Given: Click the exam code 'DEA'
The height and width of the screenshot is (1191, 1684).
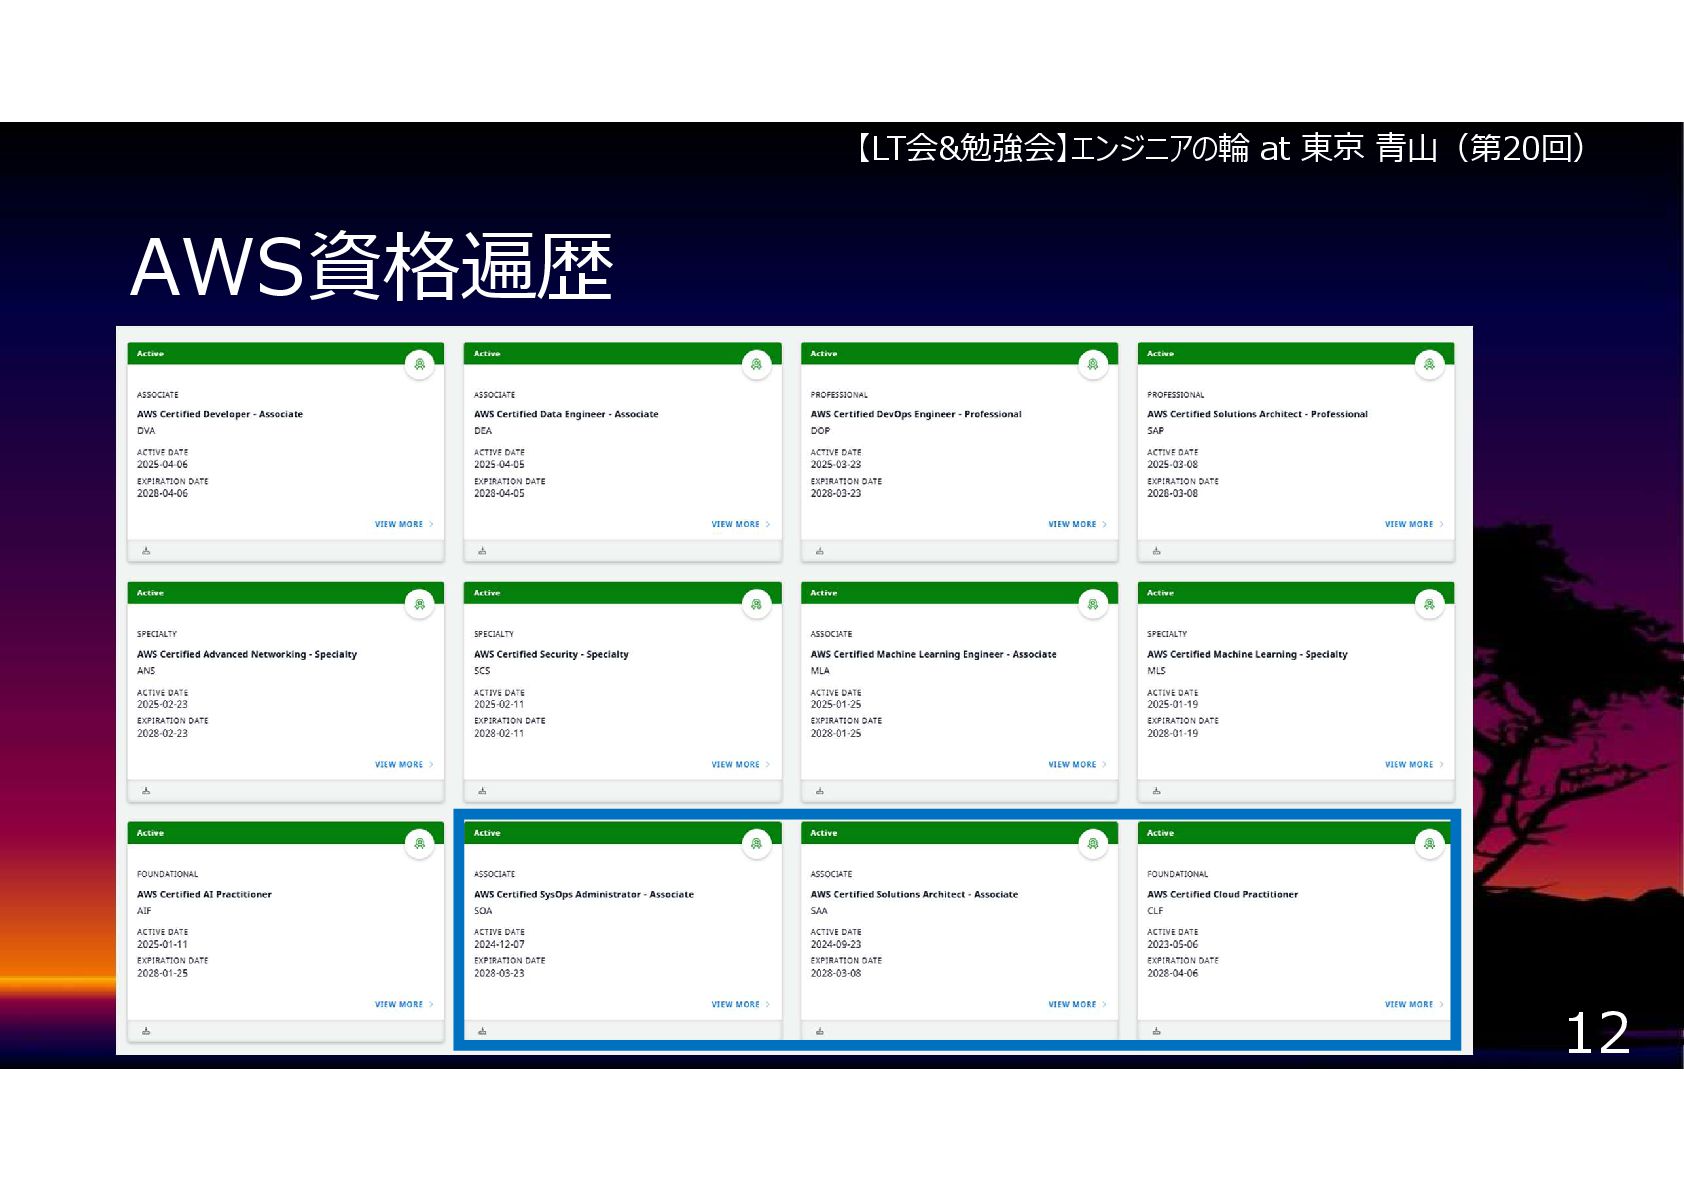Looking at the screenshot, I should click(x=483, y=431).
